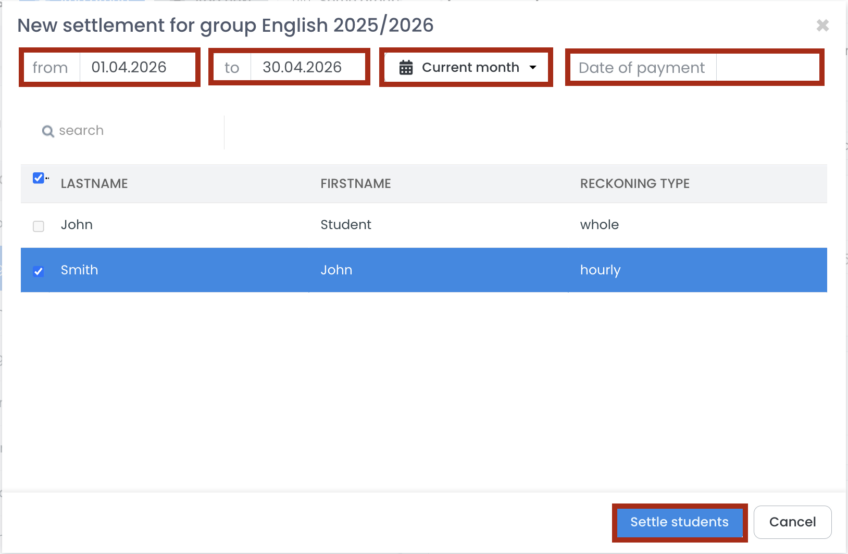
Task: Click the Date of payment input
Action: tap(767, 68)
